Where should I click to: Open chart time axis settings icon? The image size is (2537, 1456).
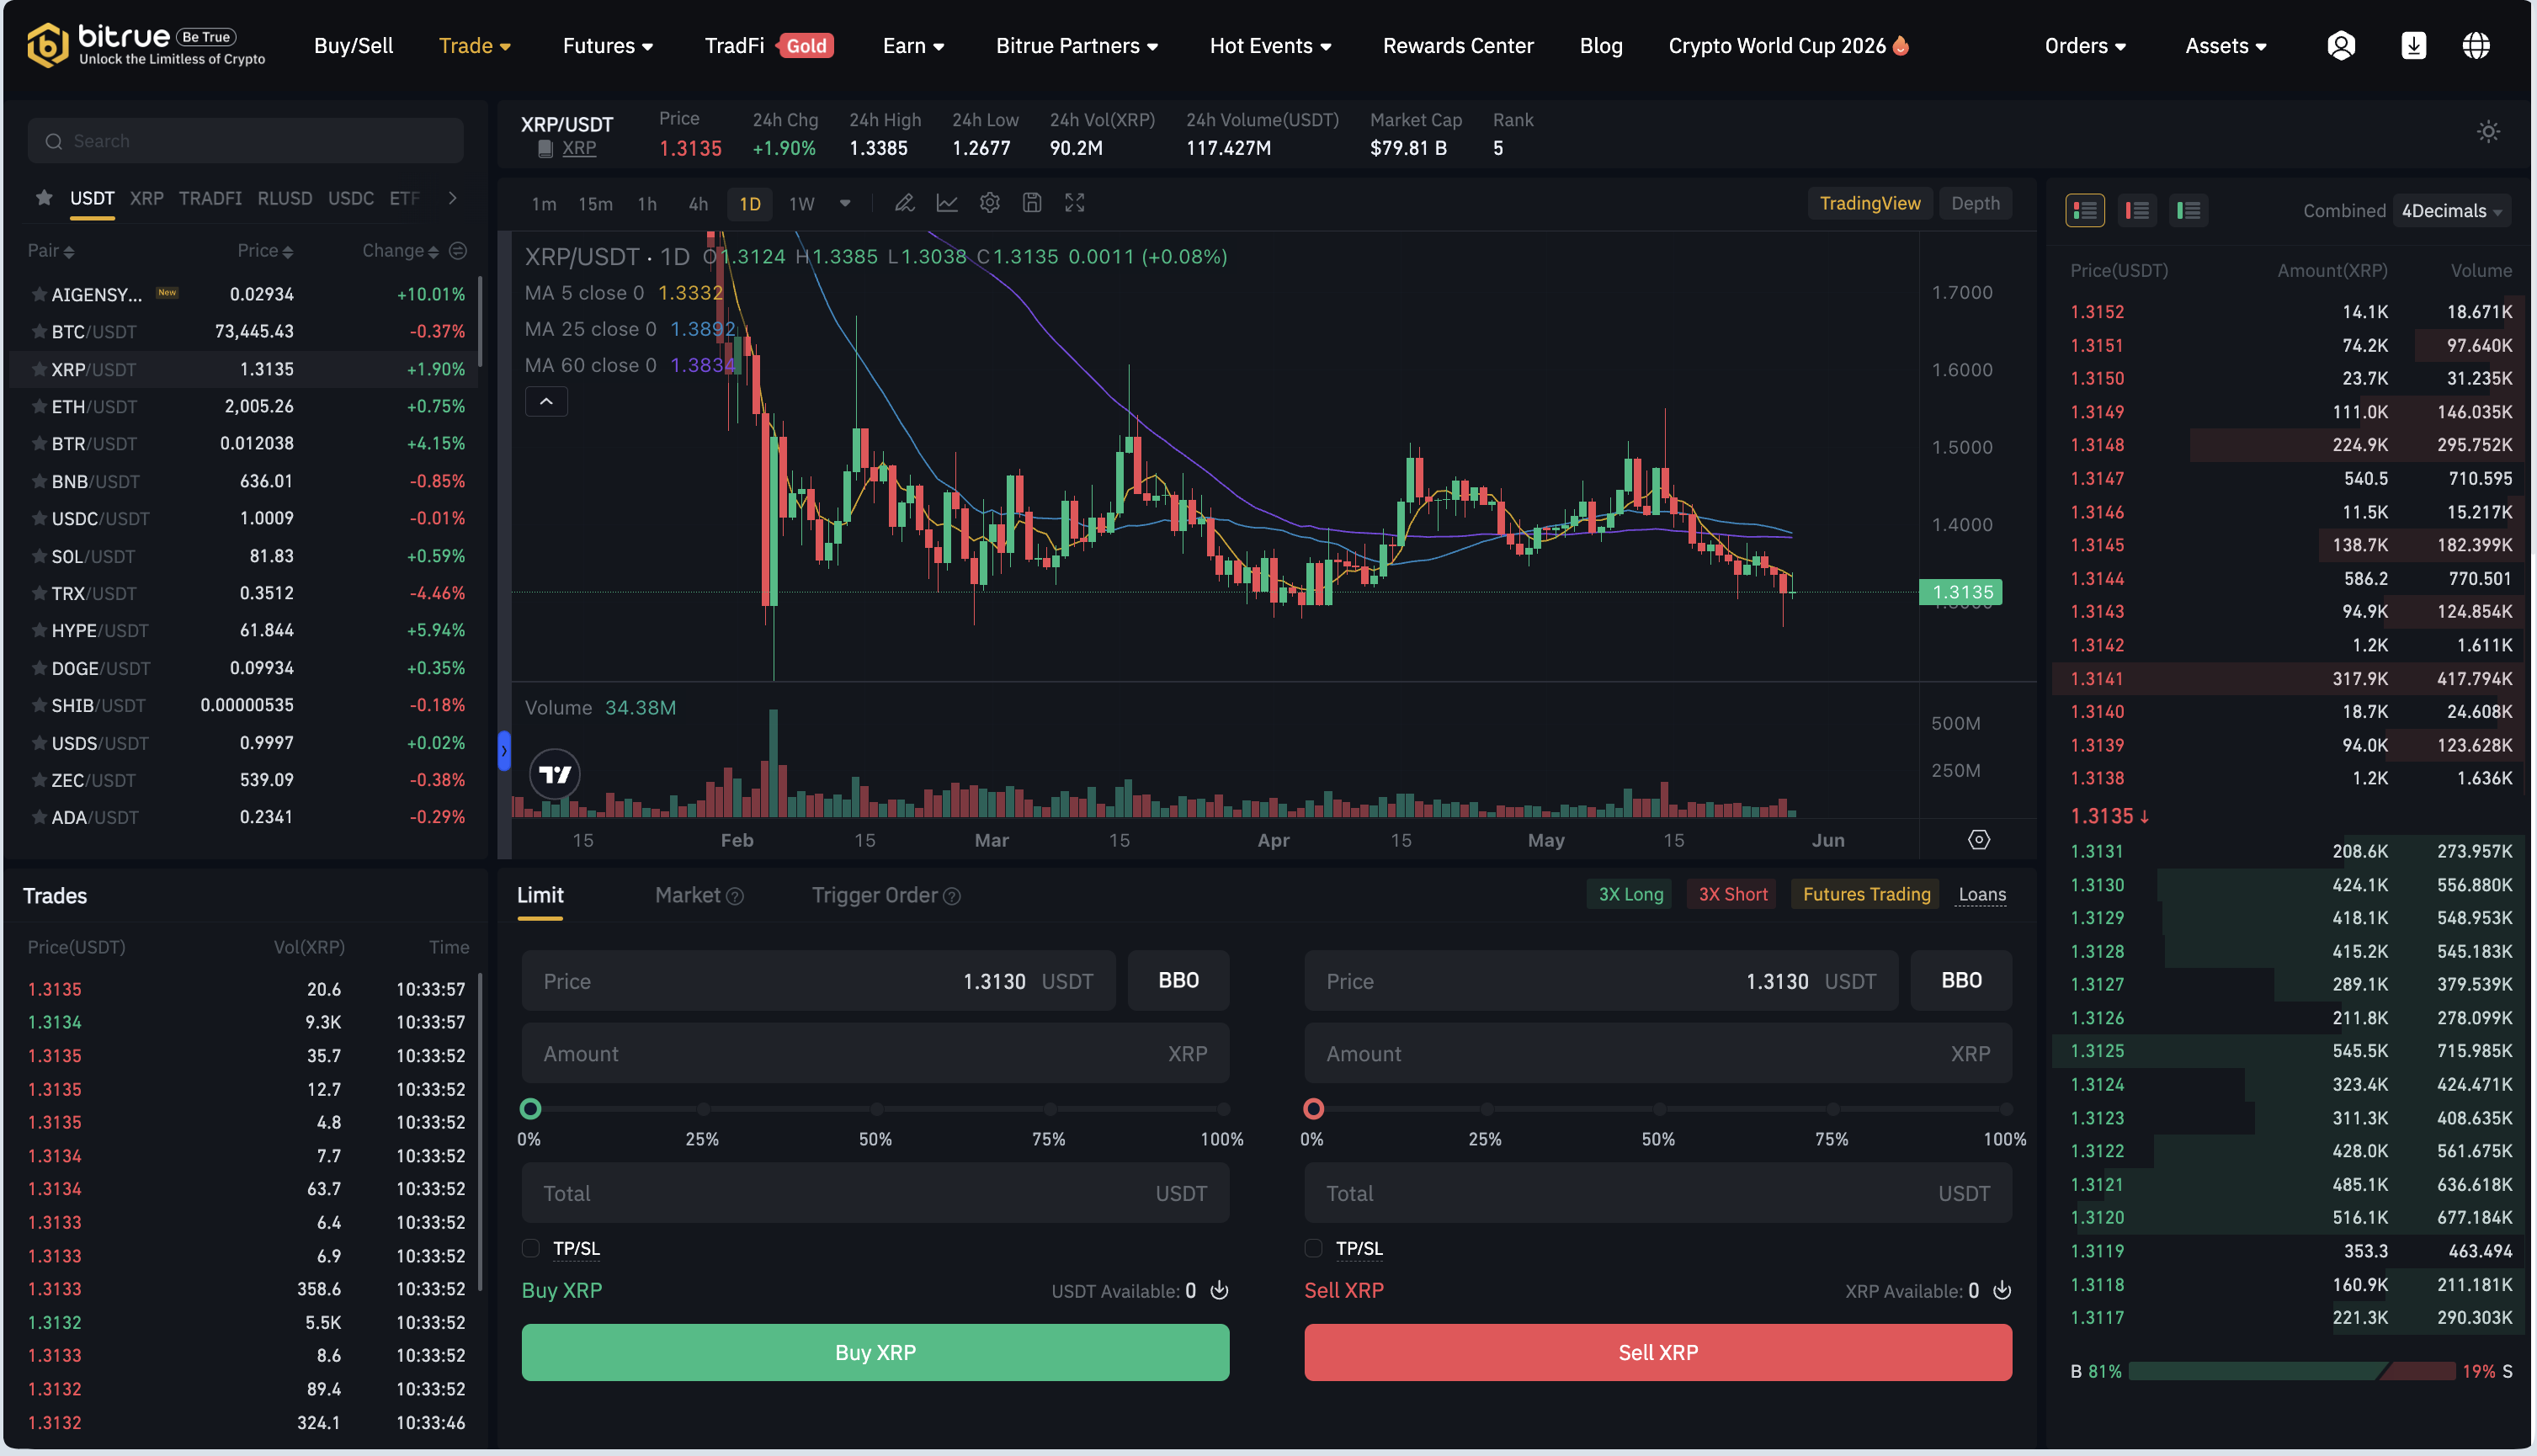tap(1978, 840)
